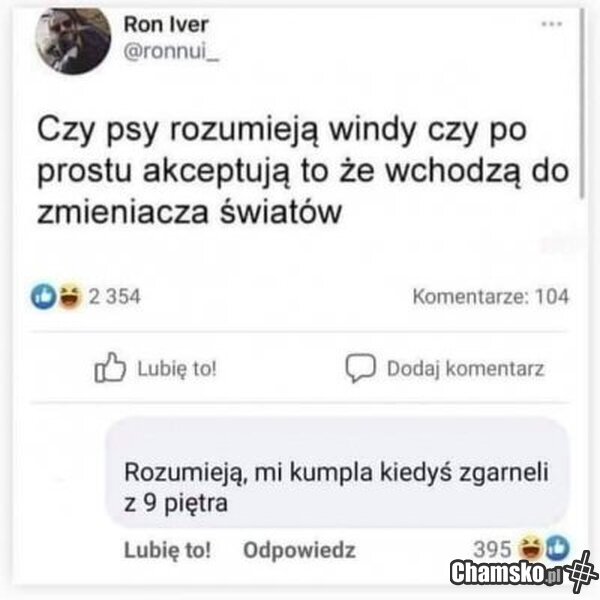View the 395 comment reactions count

492,549
